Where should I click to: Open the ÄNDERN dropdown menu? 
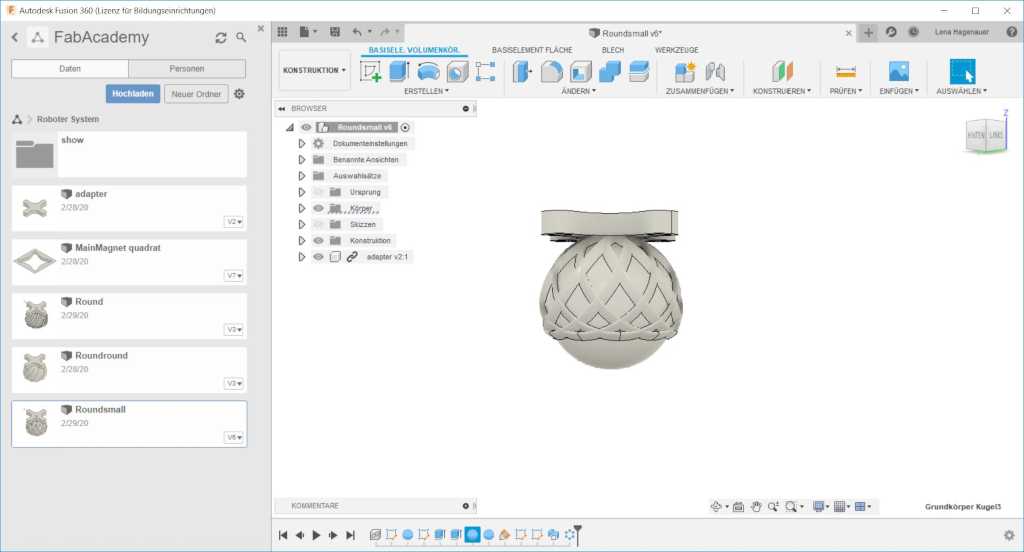579,91
